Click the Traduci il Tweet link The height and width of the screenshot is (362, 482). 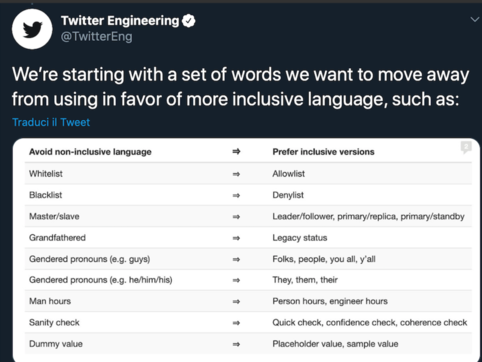tap(51, 122)
